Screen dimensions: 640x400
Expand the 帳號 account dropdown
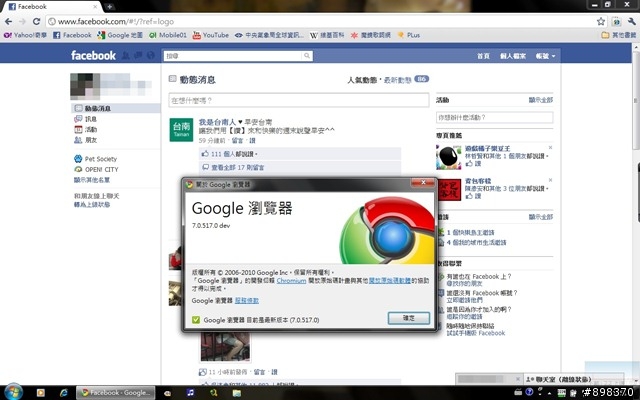[x=545, y=56]
